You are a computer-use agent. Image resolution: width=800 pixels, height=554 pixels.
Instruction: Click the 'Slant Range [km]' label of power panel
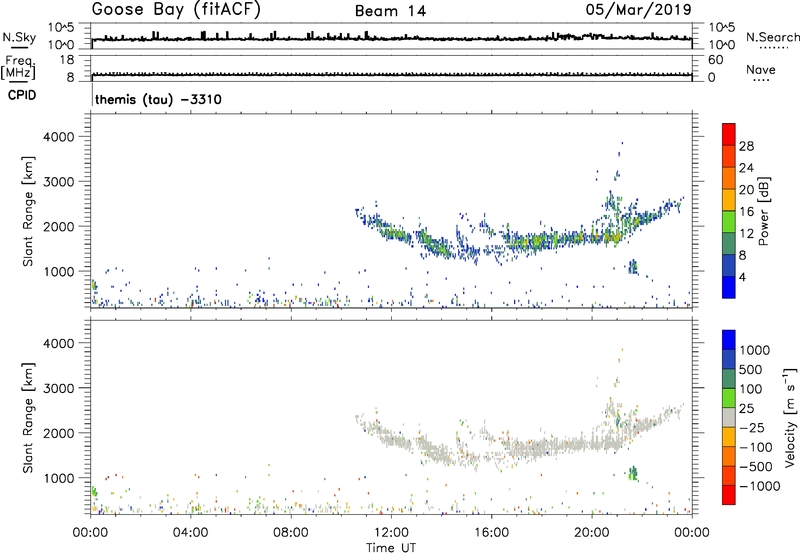[28, 211]
